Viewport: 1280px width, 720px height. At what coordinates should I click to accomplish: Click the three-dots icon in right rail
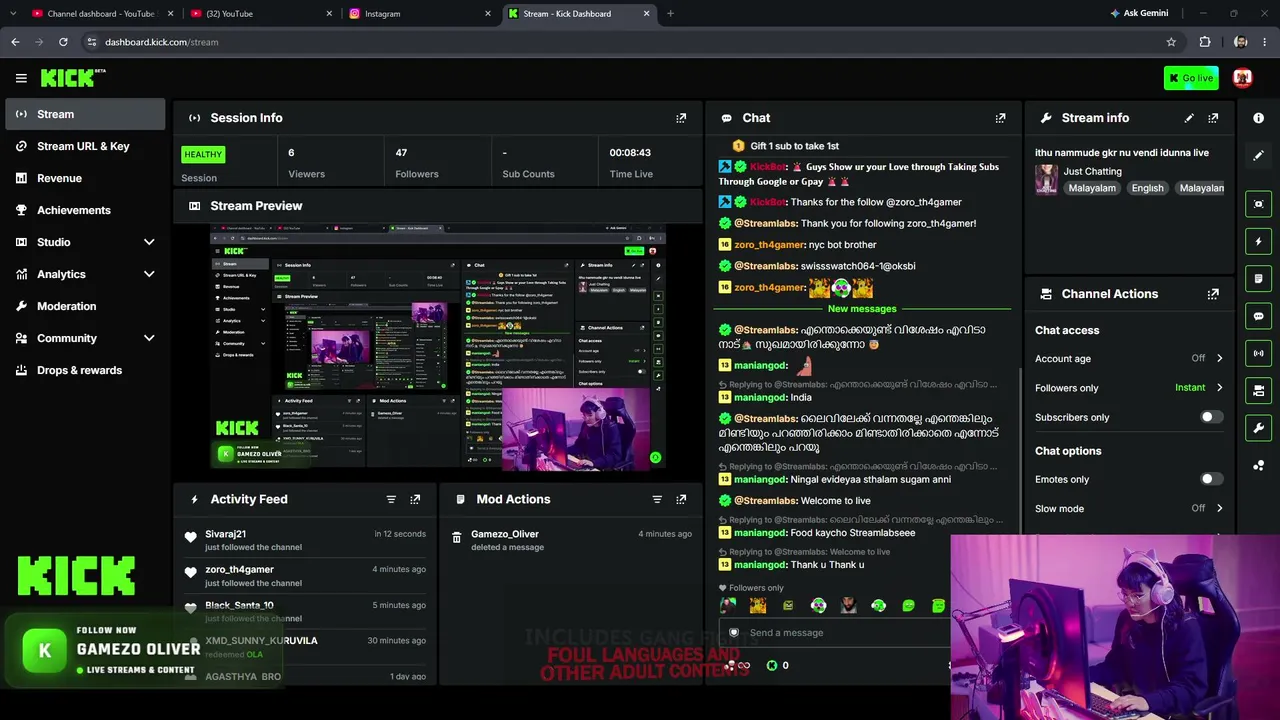(1258, 465)
